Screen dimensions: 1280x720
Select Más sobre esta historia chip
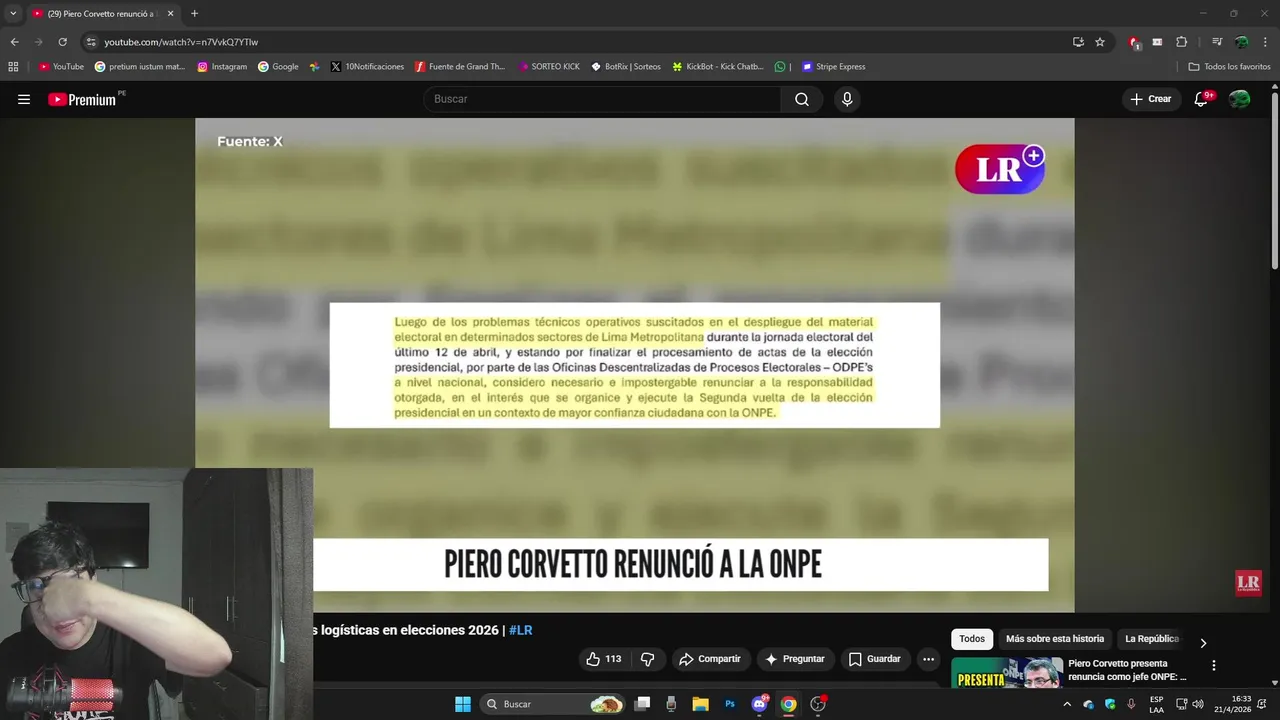1055,639
